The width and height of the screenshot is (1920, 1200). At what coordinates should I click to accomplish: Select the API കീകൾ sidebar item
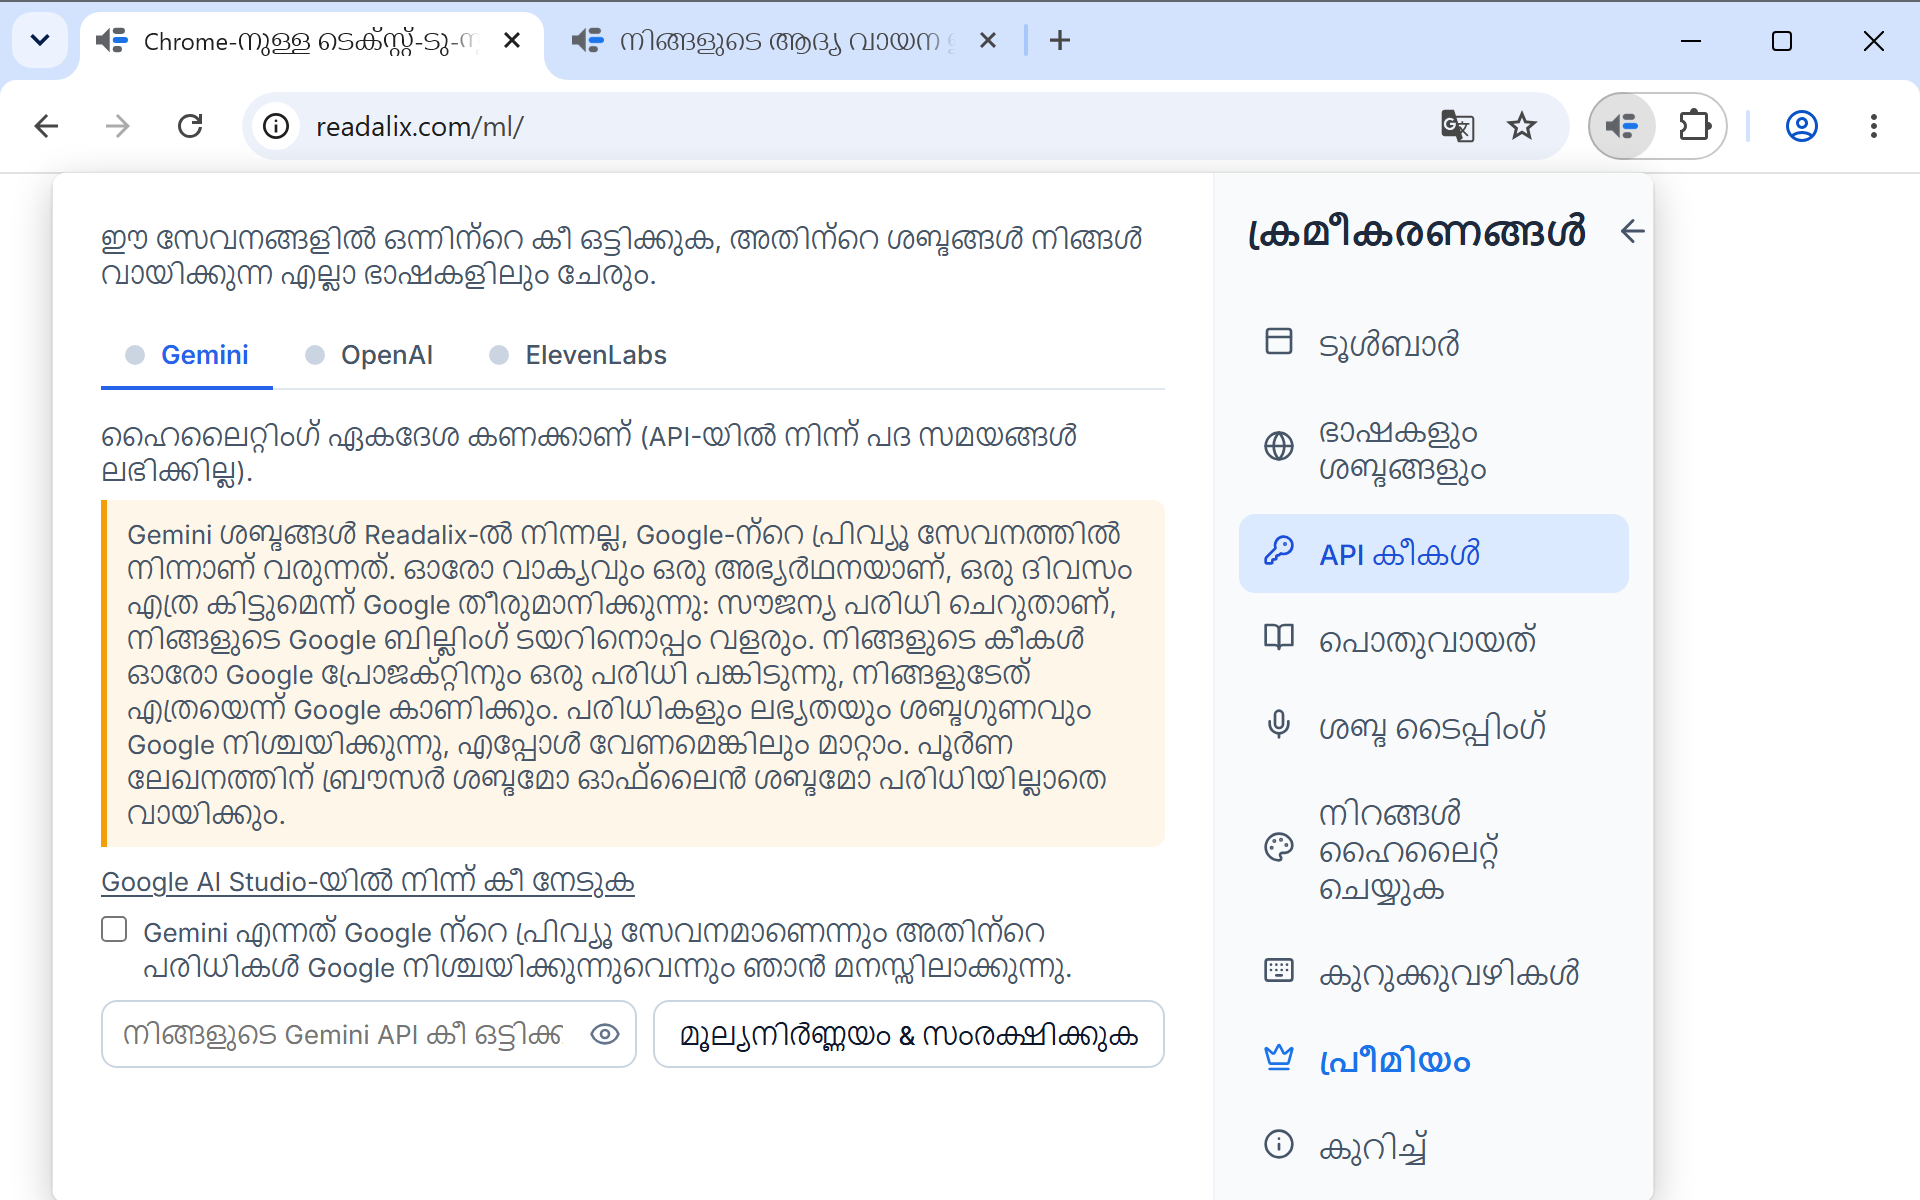[x=1433, y=553]
